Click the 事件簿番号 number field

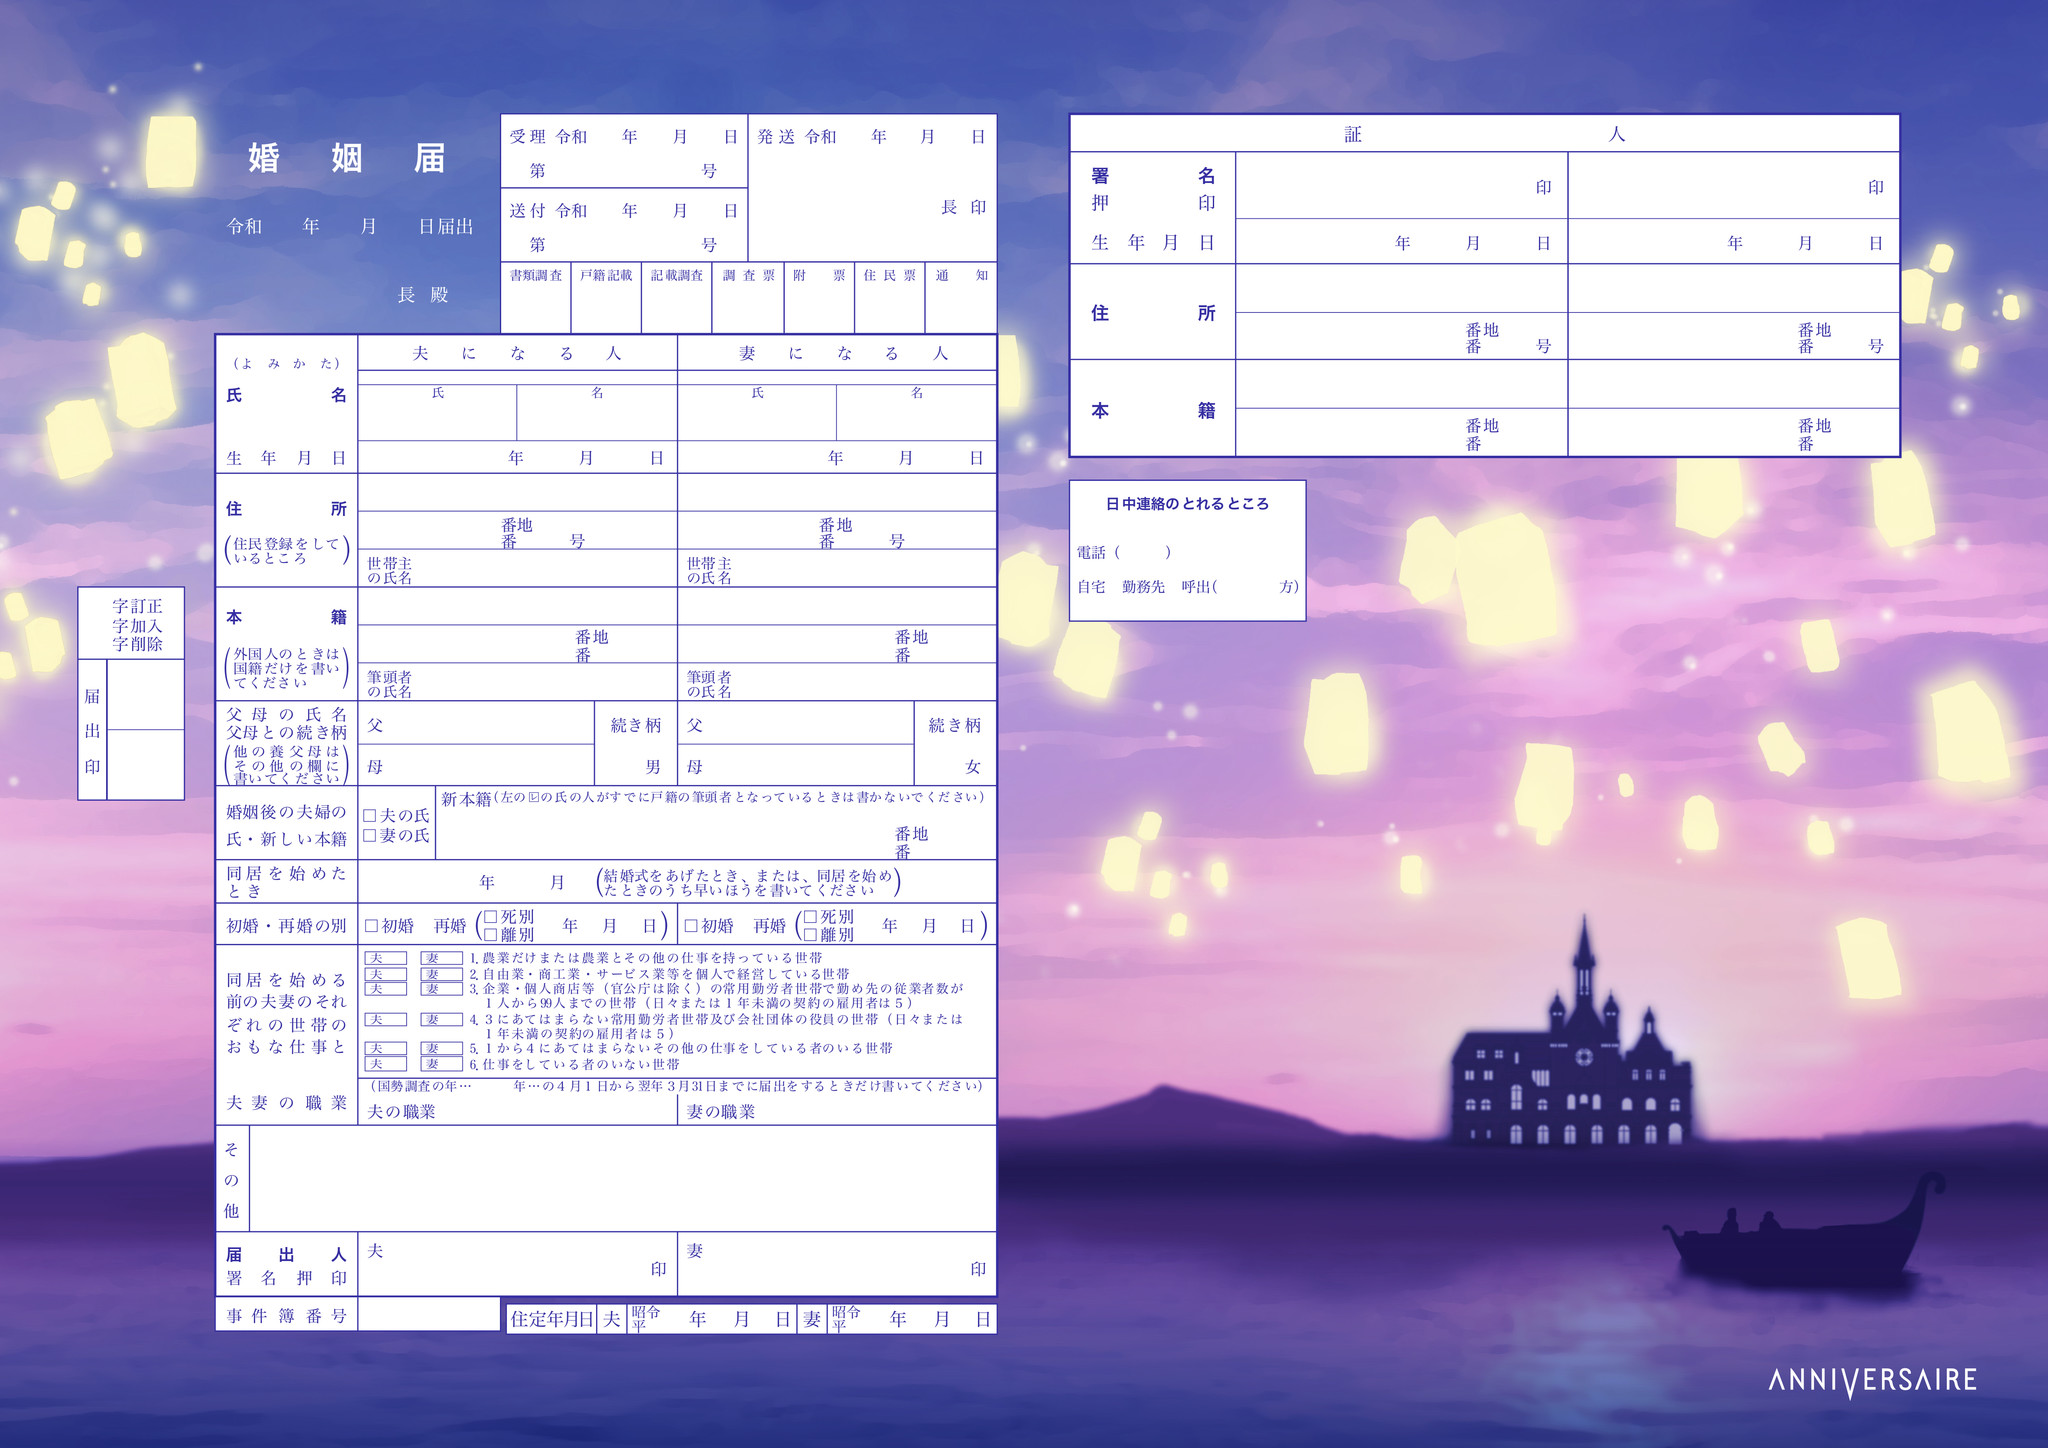[x=428, y=1314]
